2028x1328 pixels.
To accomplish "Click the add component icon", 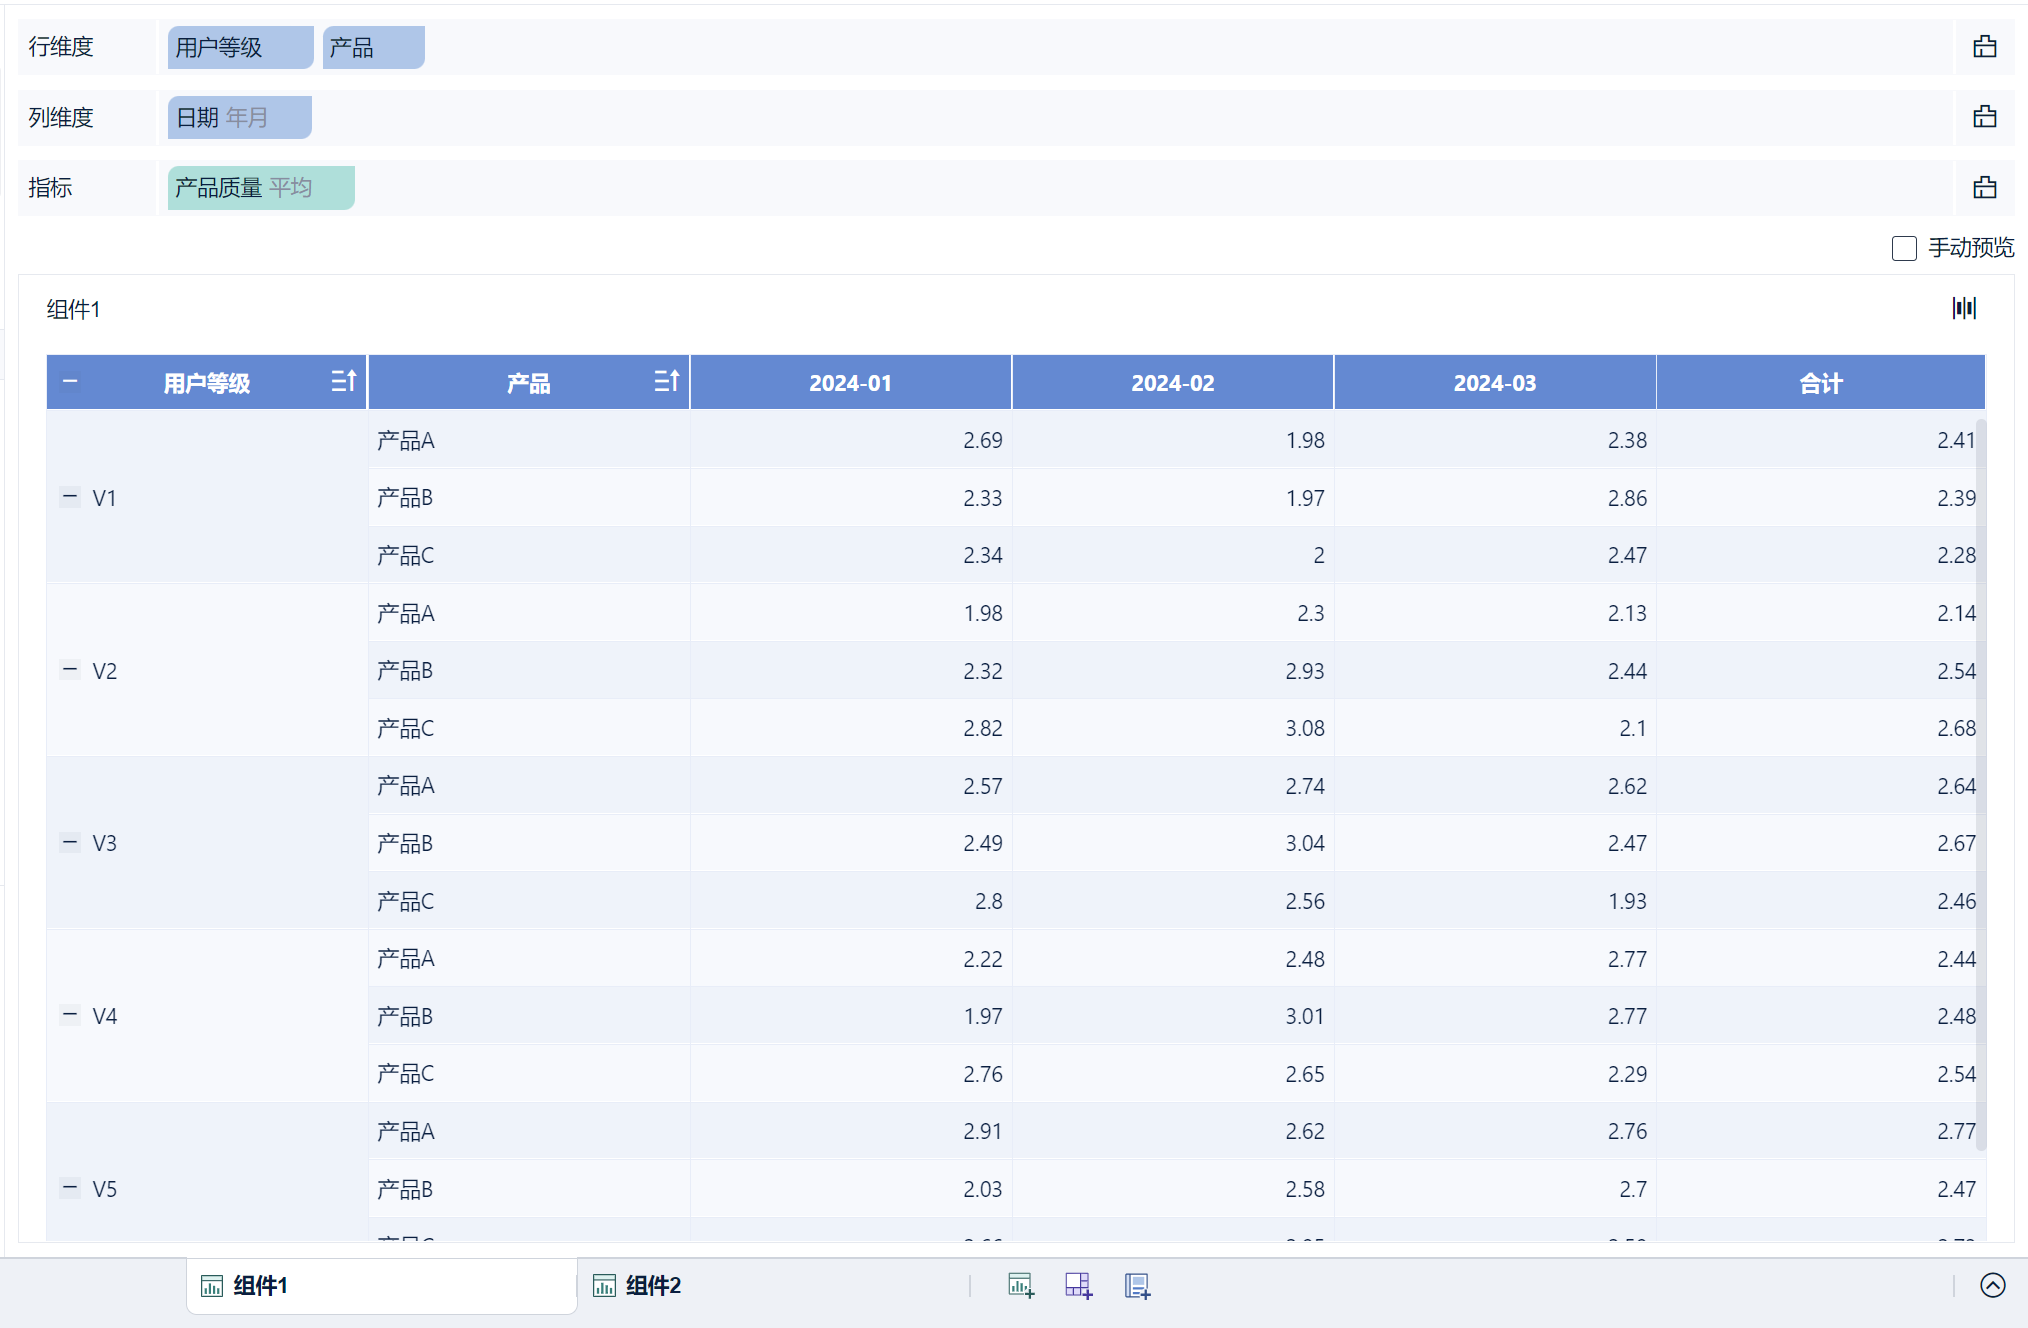I will 1020,1285.
